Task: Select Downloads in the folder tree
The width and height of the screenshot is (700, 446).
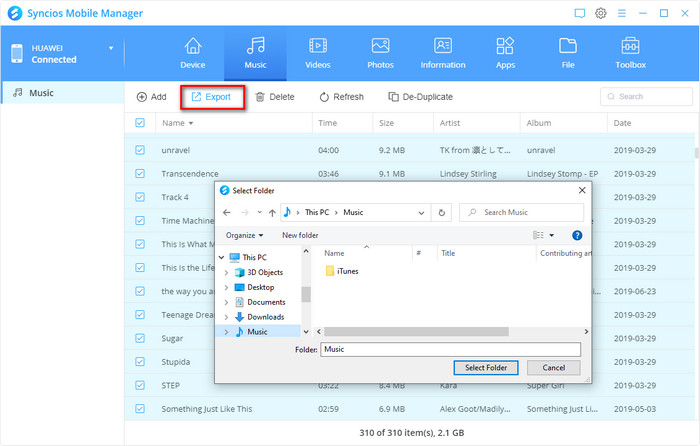Action: point(266,317)
